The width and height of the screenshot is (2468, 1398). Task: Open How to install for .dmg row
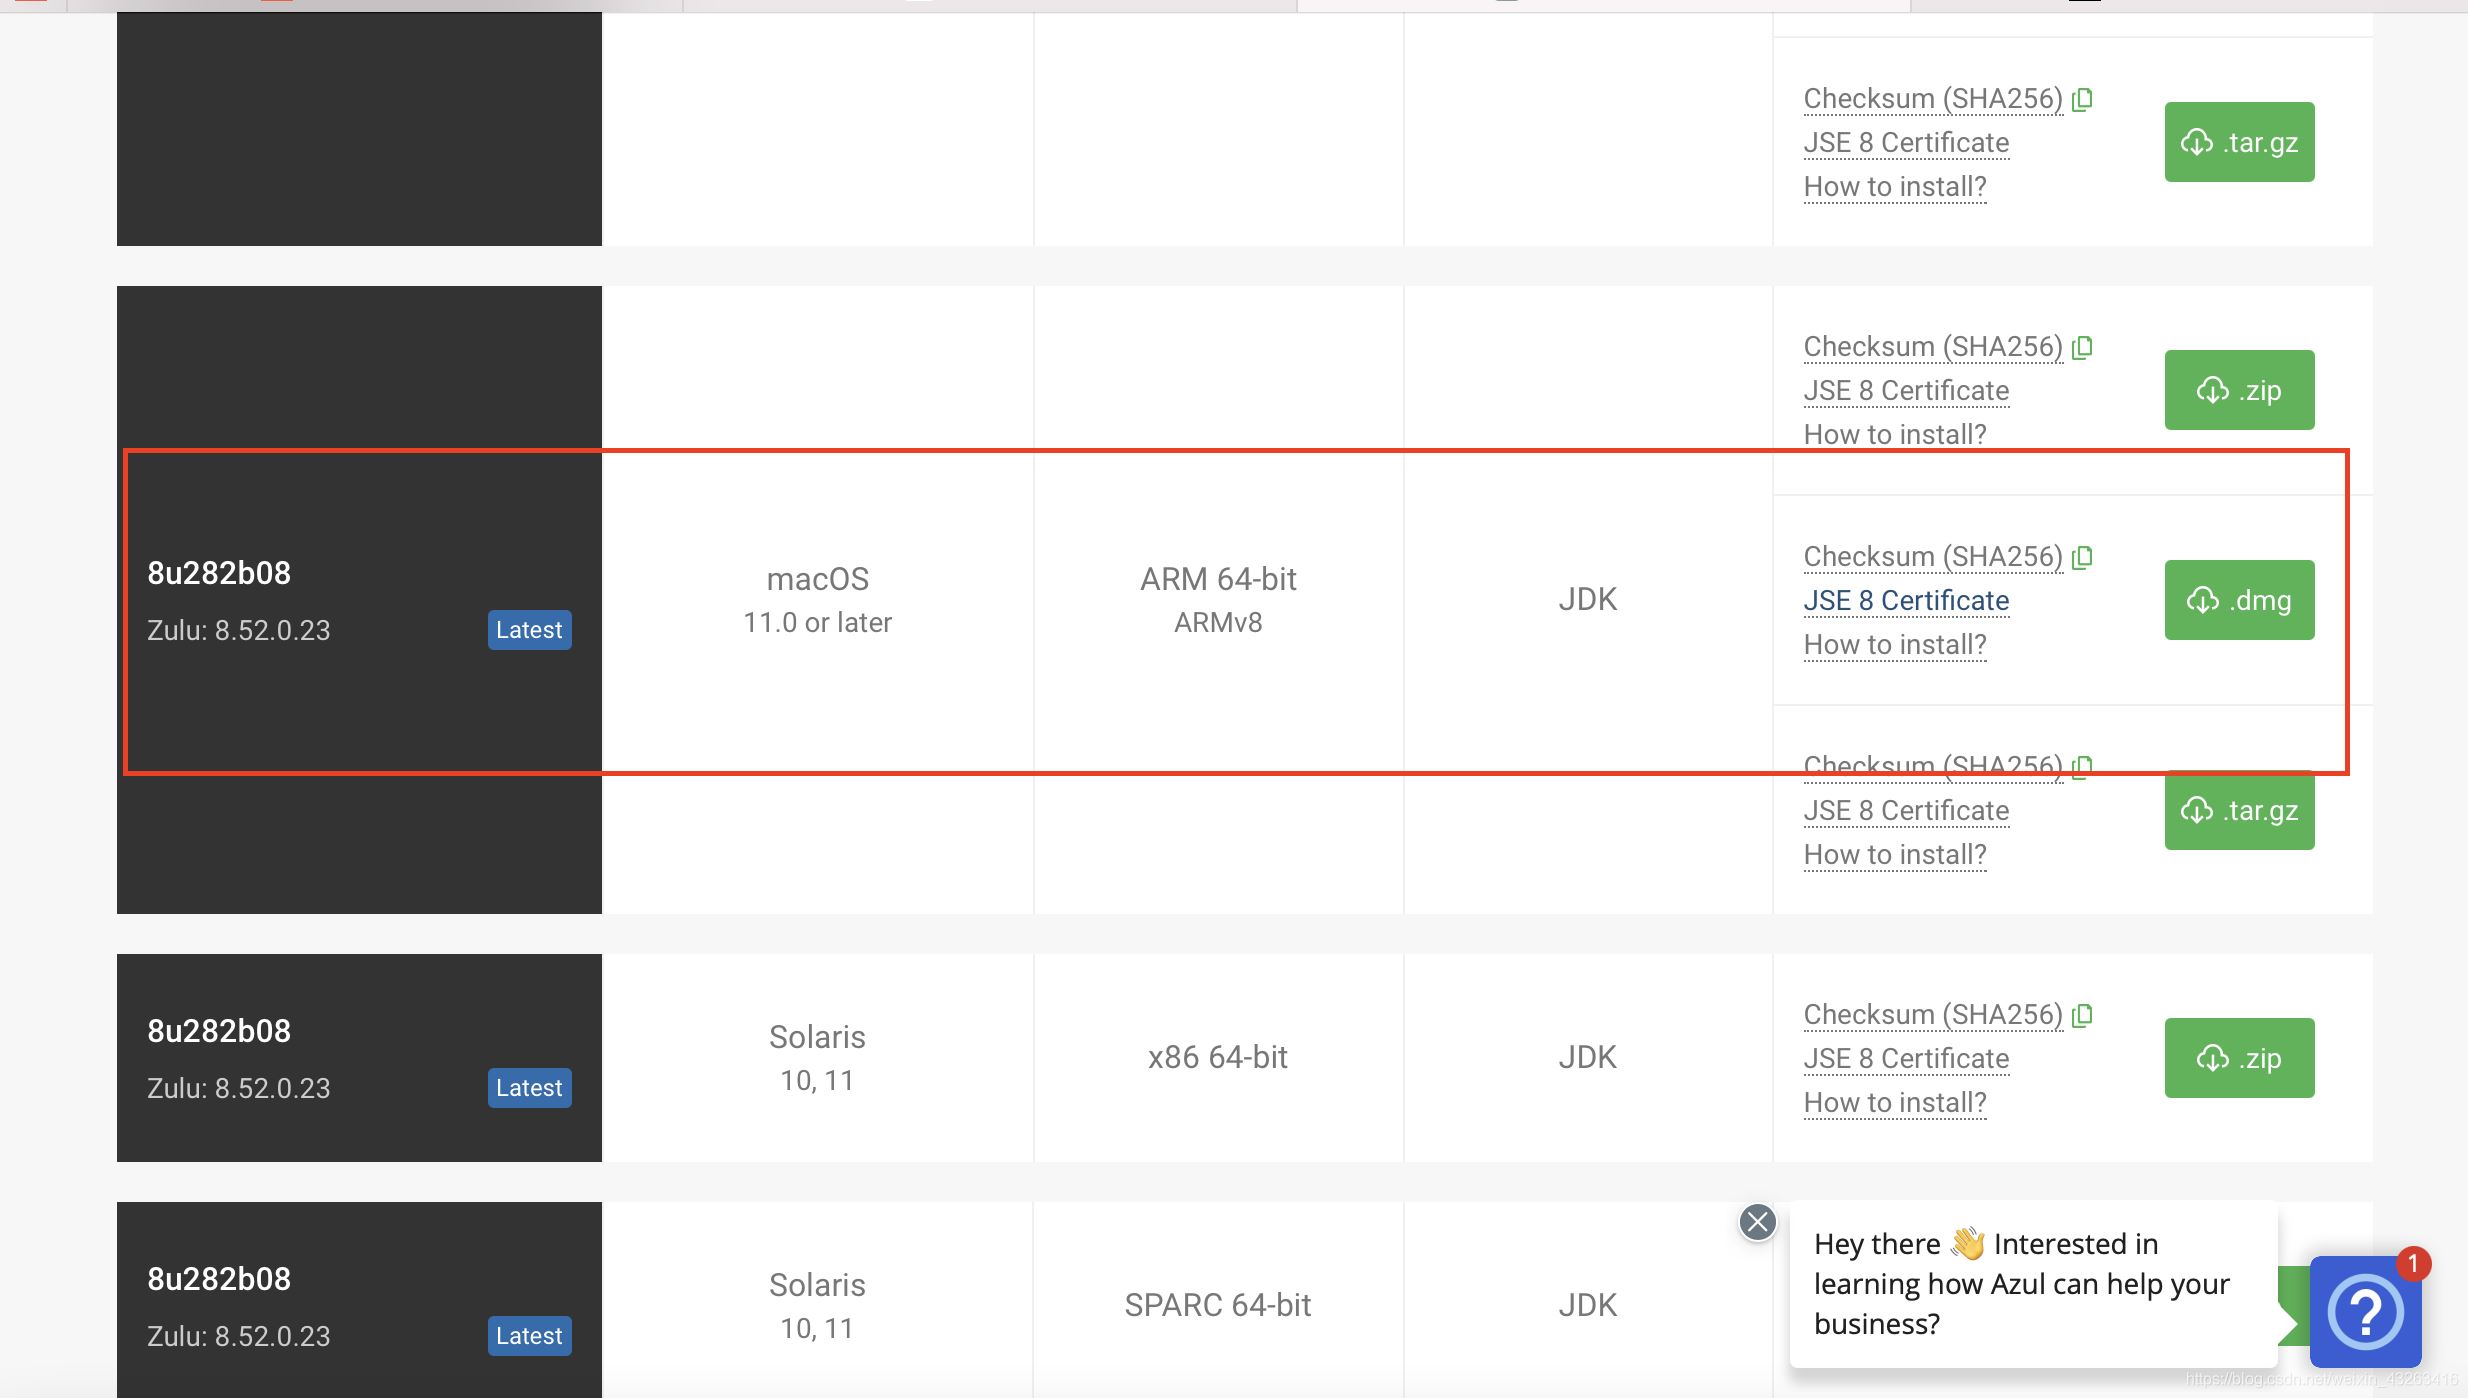coord(1895,644)
